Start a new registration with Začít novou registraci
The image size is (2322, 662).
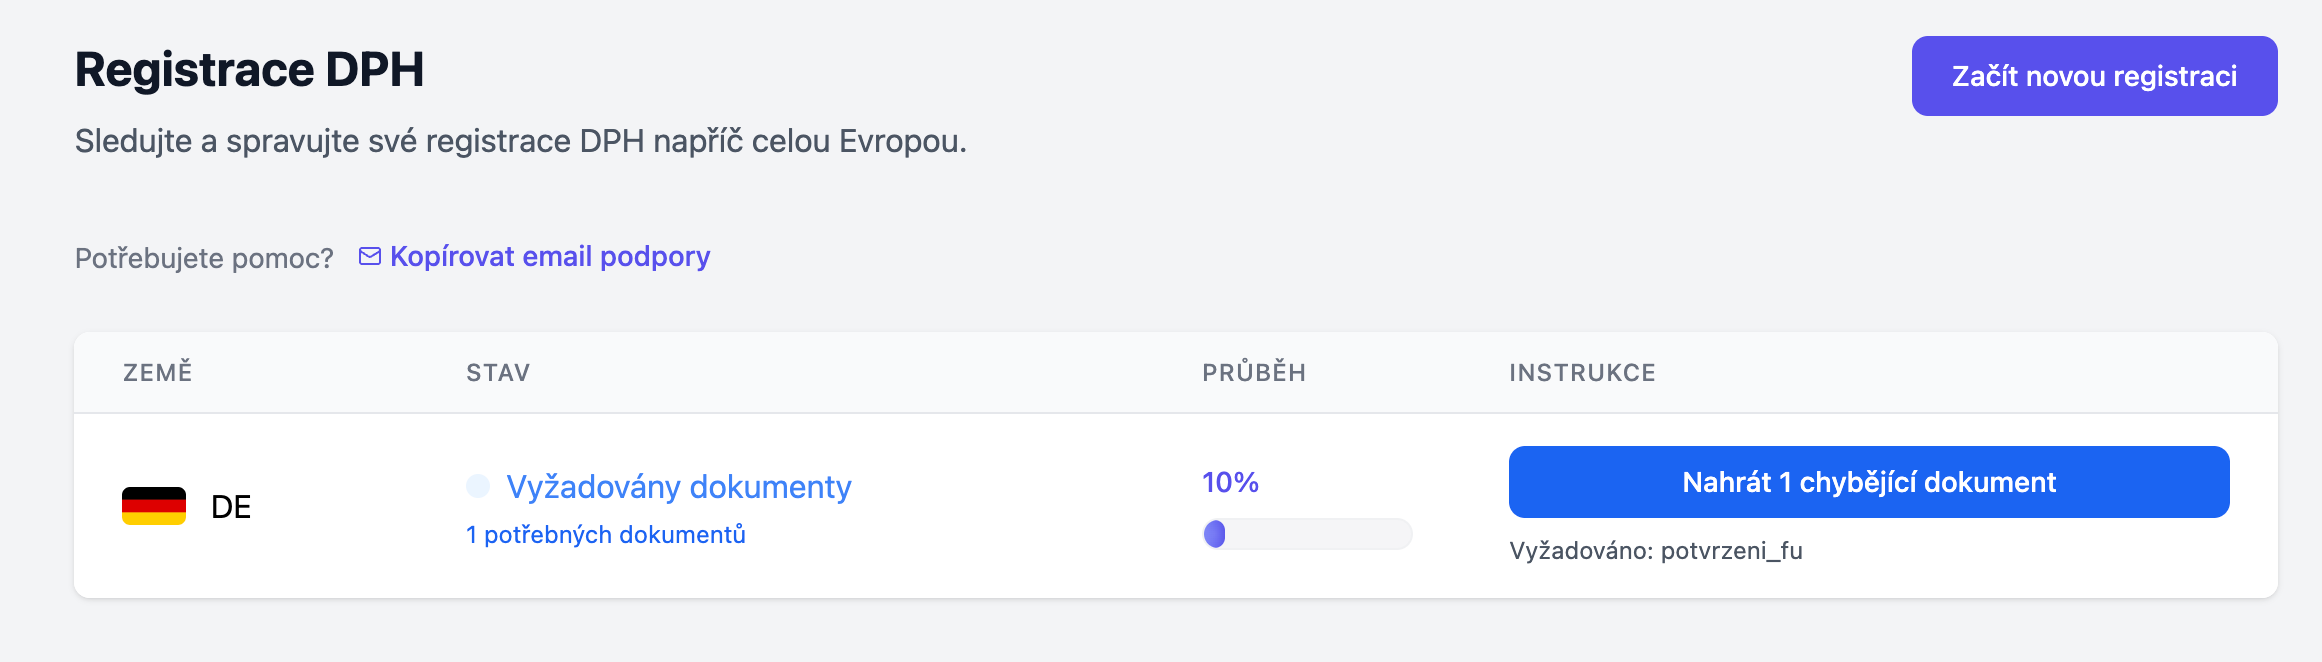[2094, 76]
